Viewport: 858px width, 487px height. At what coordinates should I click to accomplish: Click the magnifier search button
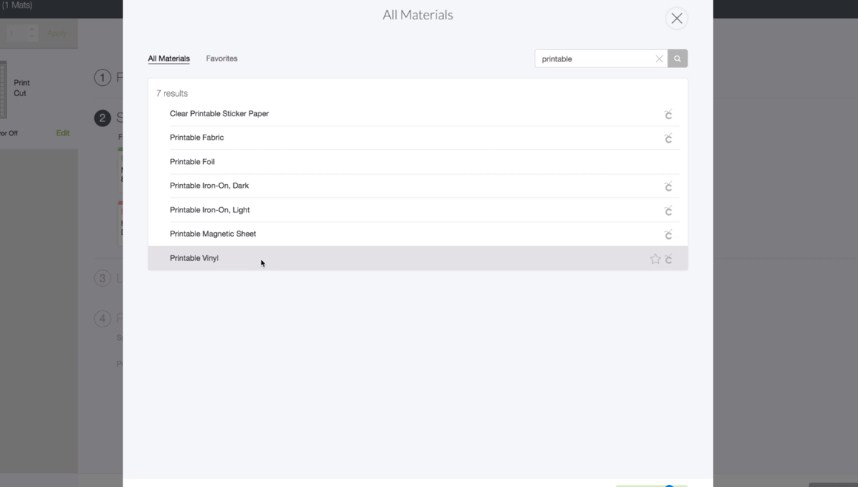click(x=677, y=59)
